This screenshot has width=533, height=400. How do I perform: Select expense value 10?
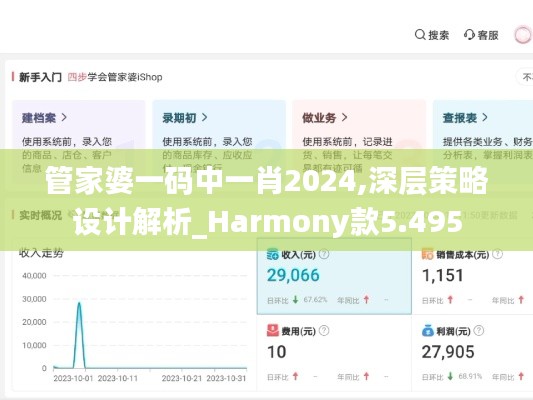276,352
